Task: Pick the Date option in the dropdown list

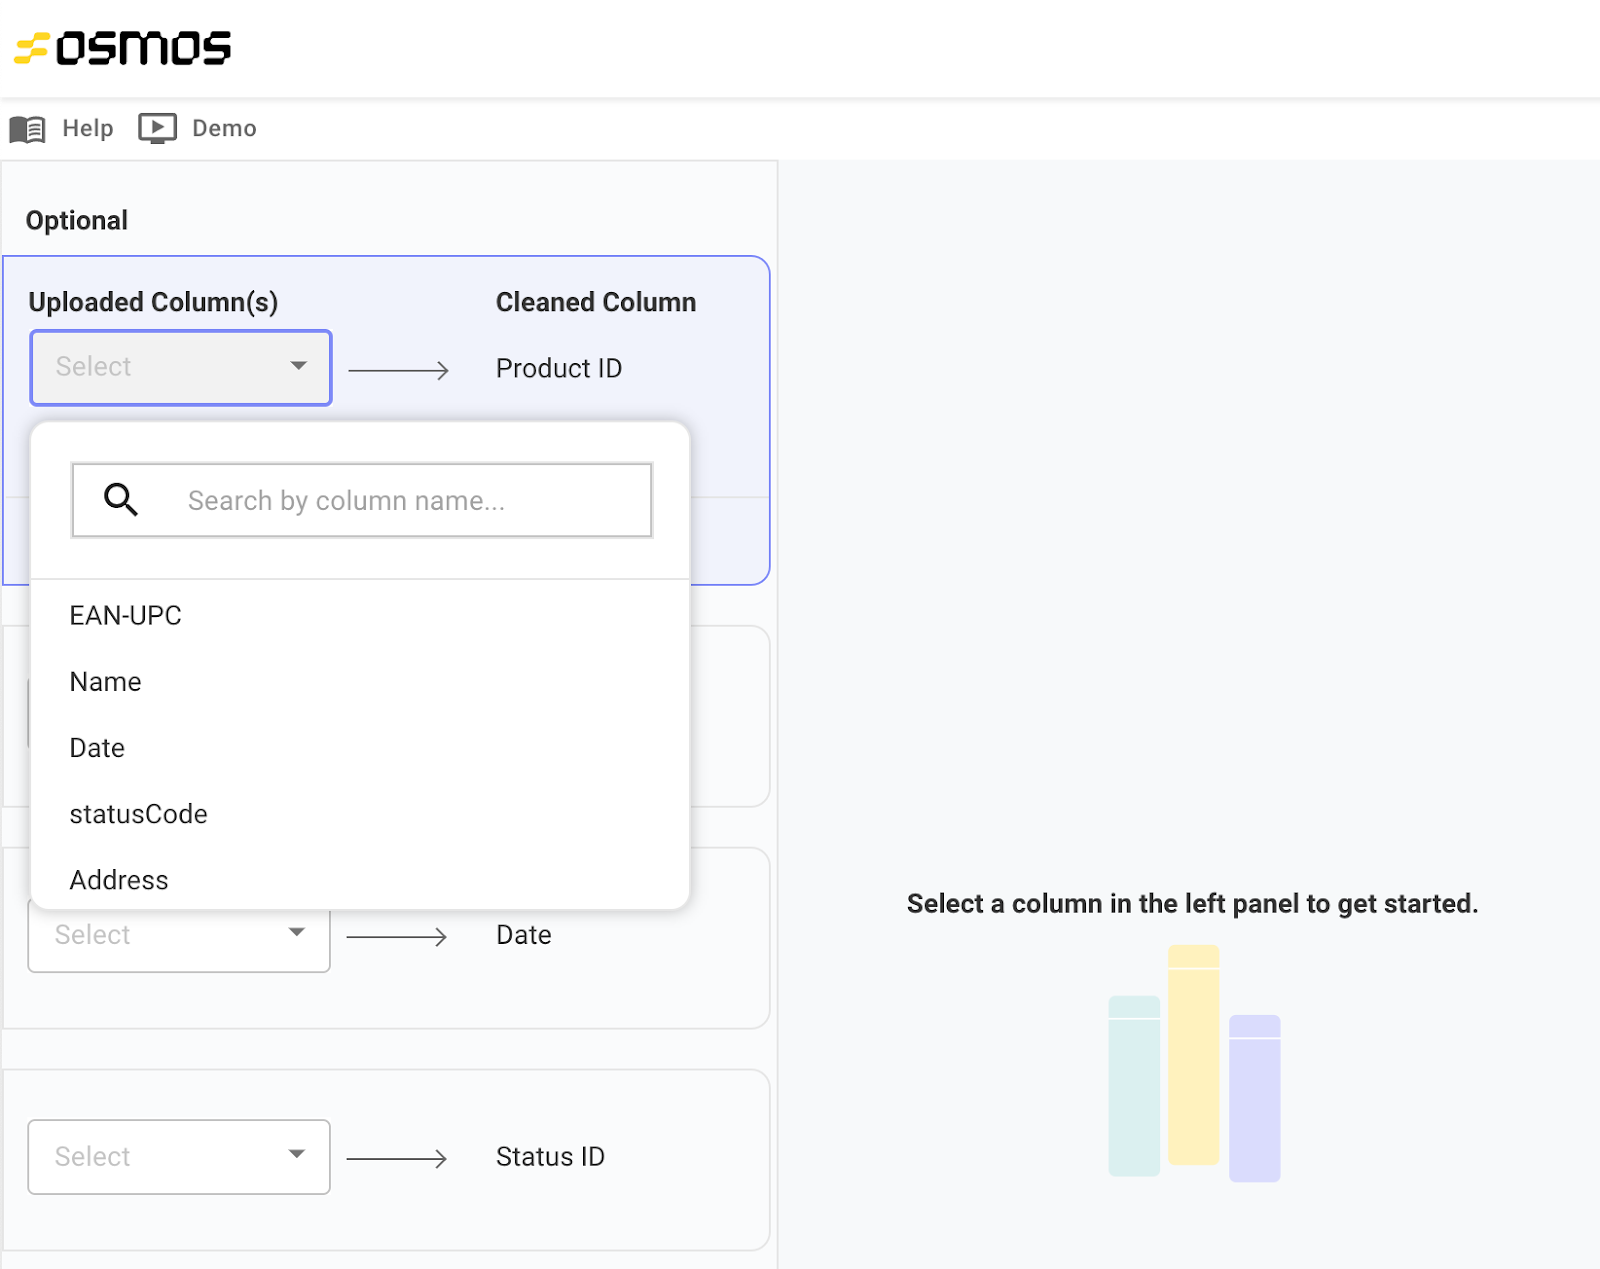Action: pyautogui.click(x=98, y=748)
